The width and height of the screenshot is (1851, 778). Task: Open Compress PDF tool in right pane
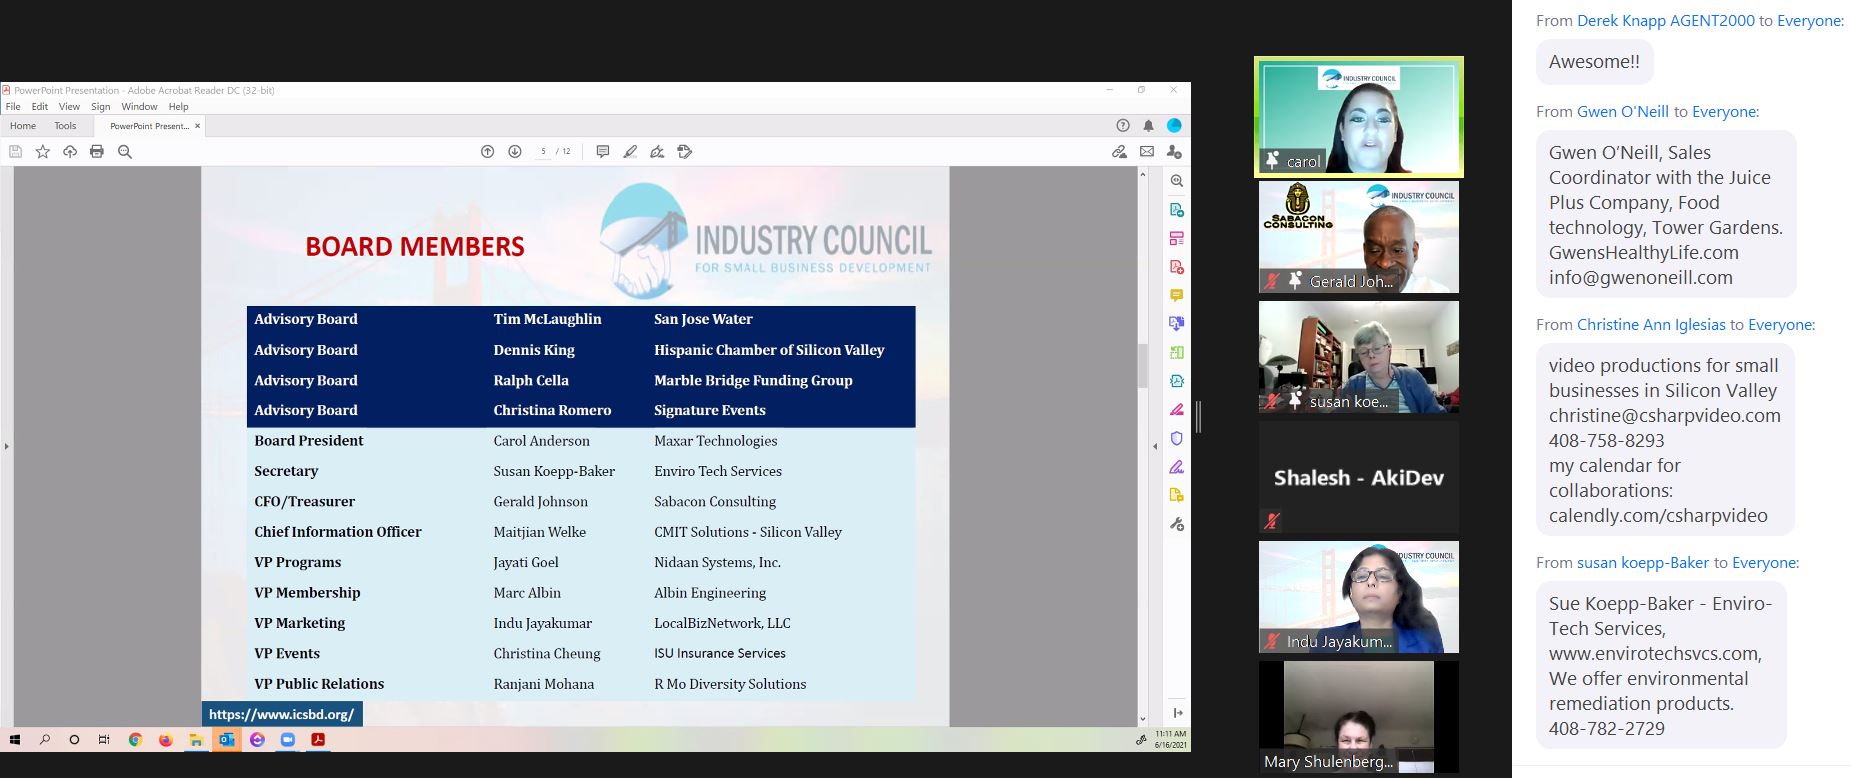(1177, 381)
